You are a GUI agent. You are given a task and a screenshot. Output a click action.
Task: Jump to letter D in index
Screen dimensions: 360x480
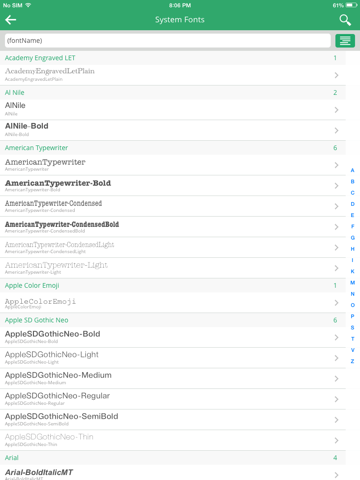point(352,204)
